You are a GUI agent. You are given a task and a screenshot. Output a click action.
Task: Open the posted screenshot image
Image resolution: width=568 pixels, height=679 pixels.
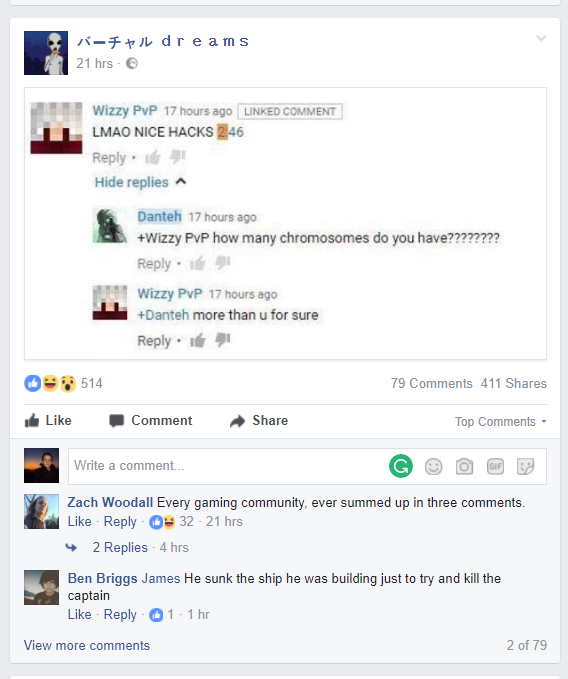pyautogui.click(x=285, y=223)
